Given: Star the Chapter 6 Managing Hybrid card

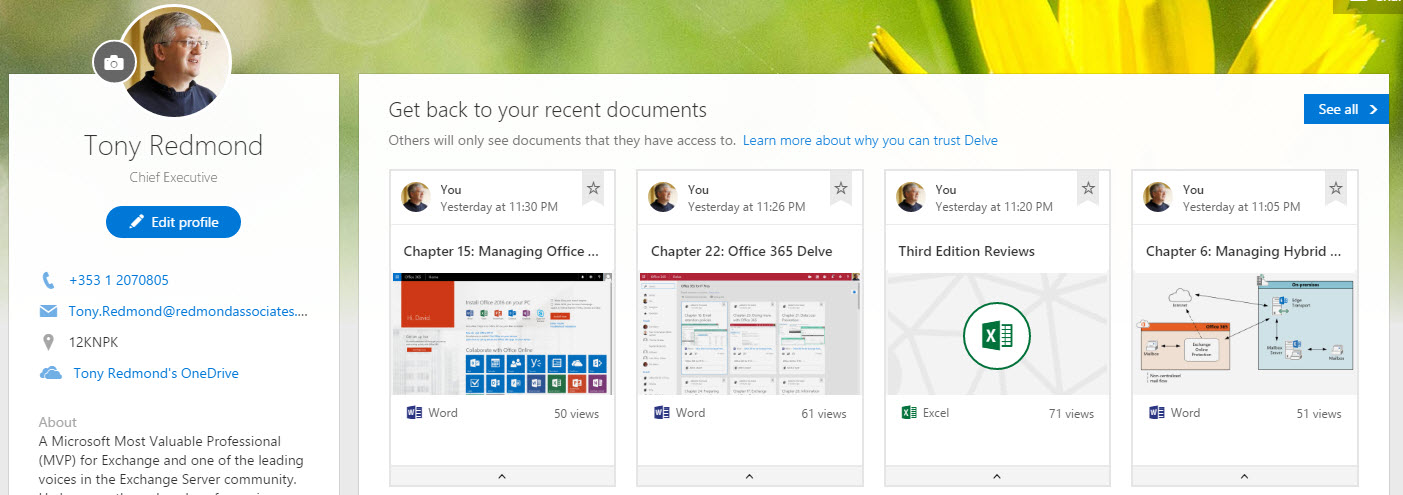Looking at the screenshot, I should [1335, 187].
